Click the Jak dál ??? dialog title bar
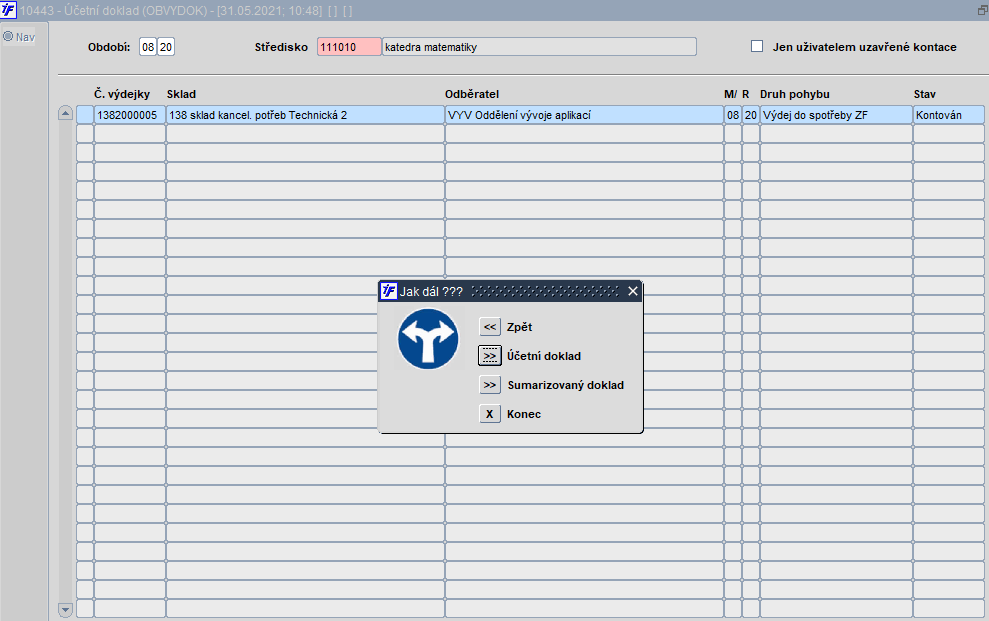 510,291
